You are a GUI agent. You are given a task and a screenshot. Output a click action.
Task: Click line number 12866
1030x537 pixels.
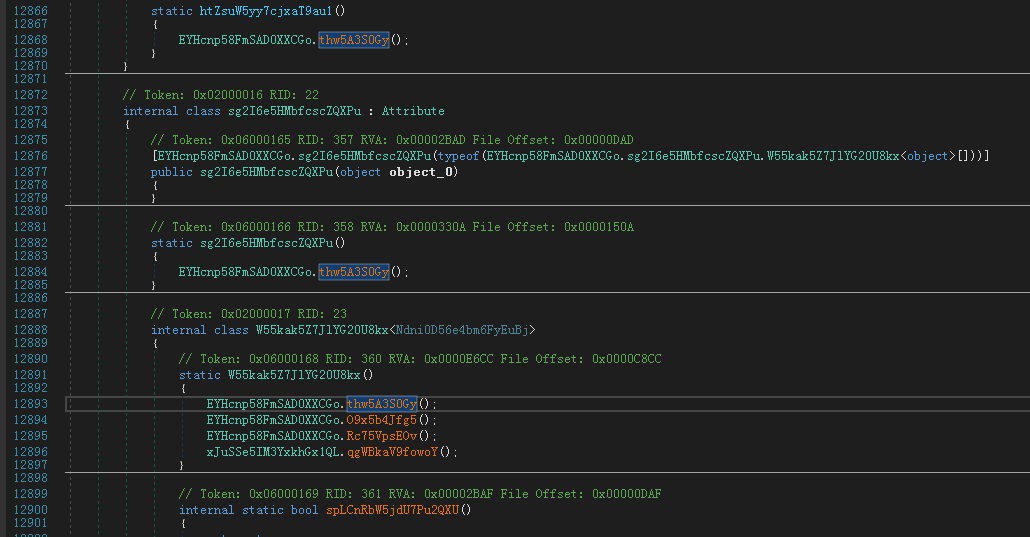30,11
